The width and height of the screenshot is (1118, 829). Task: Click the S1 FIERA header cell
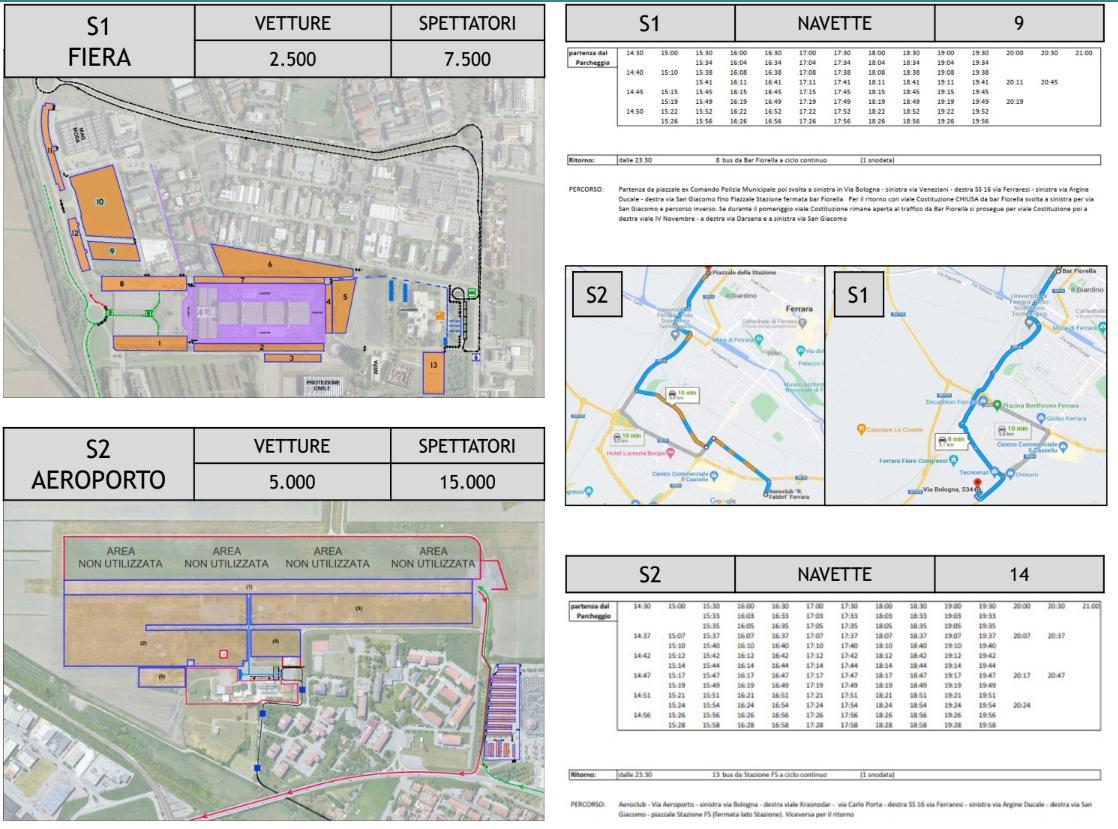[99, 41]
